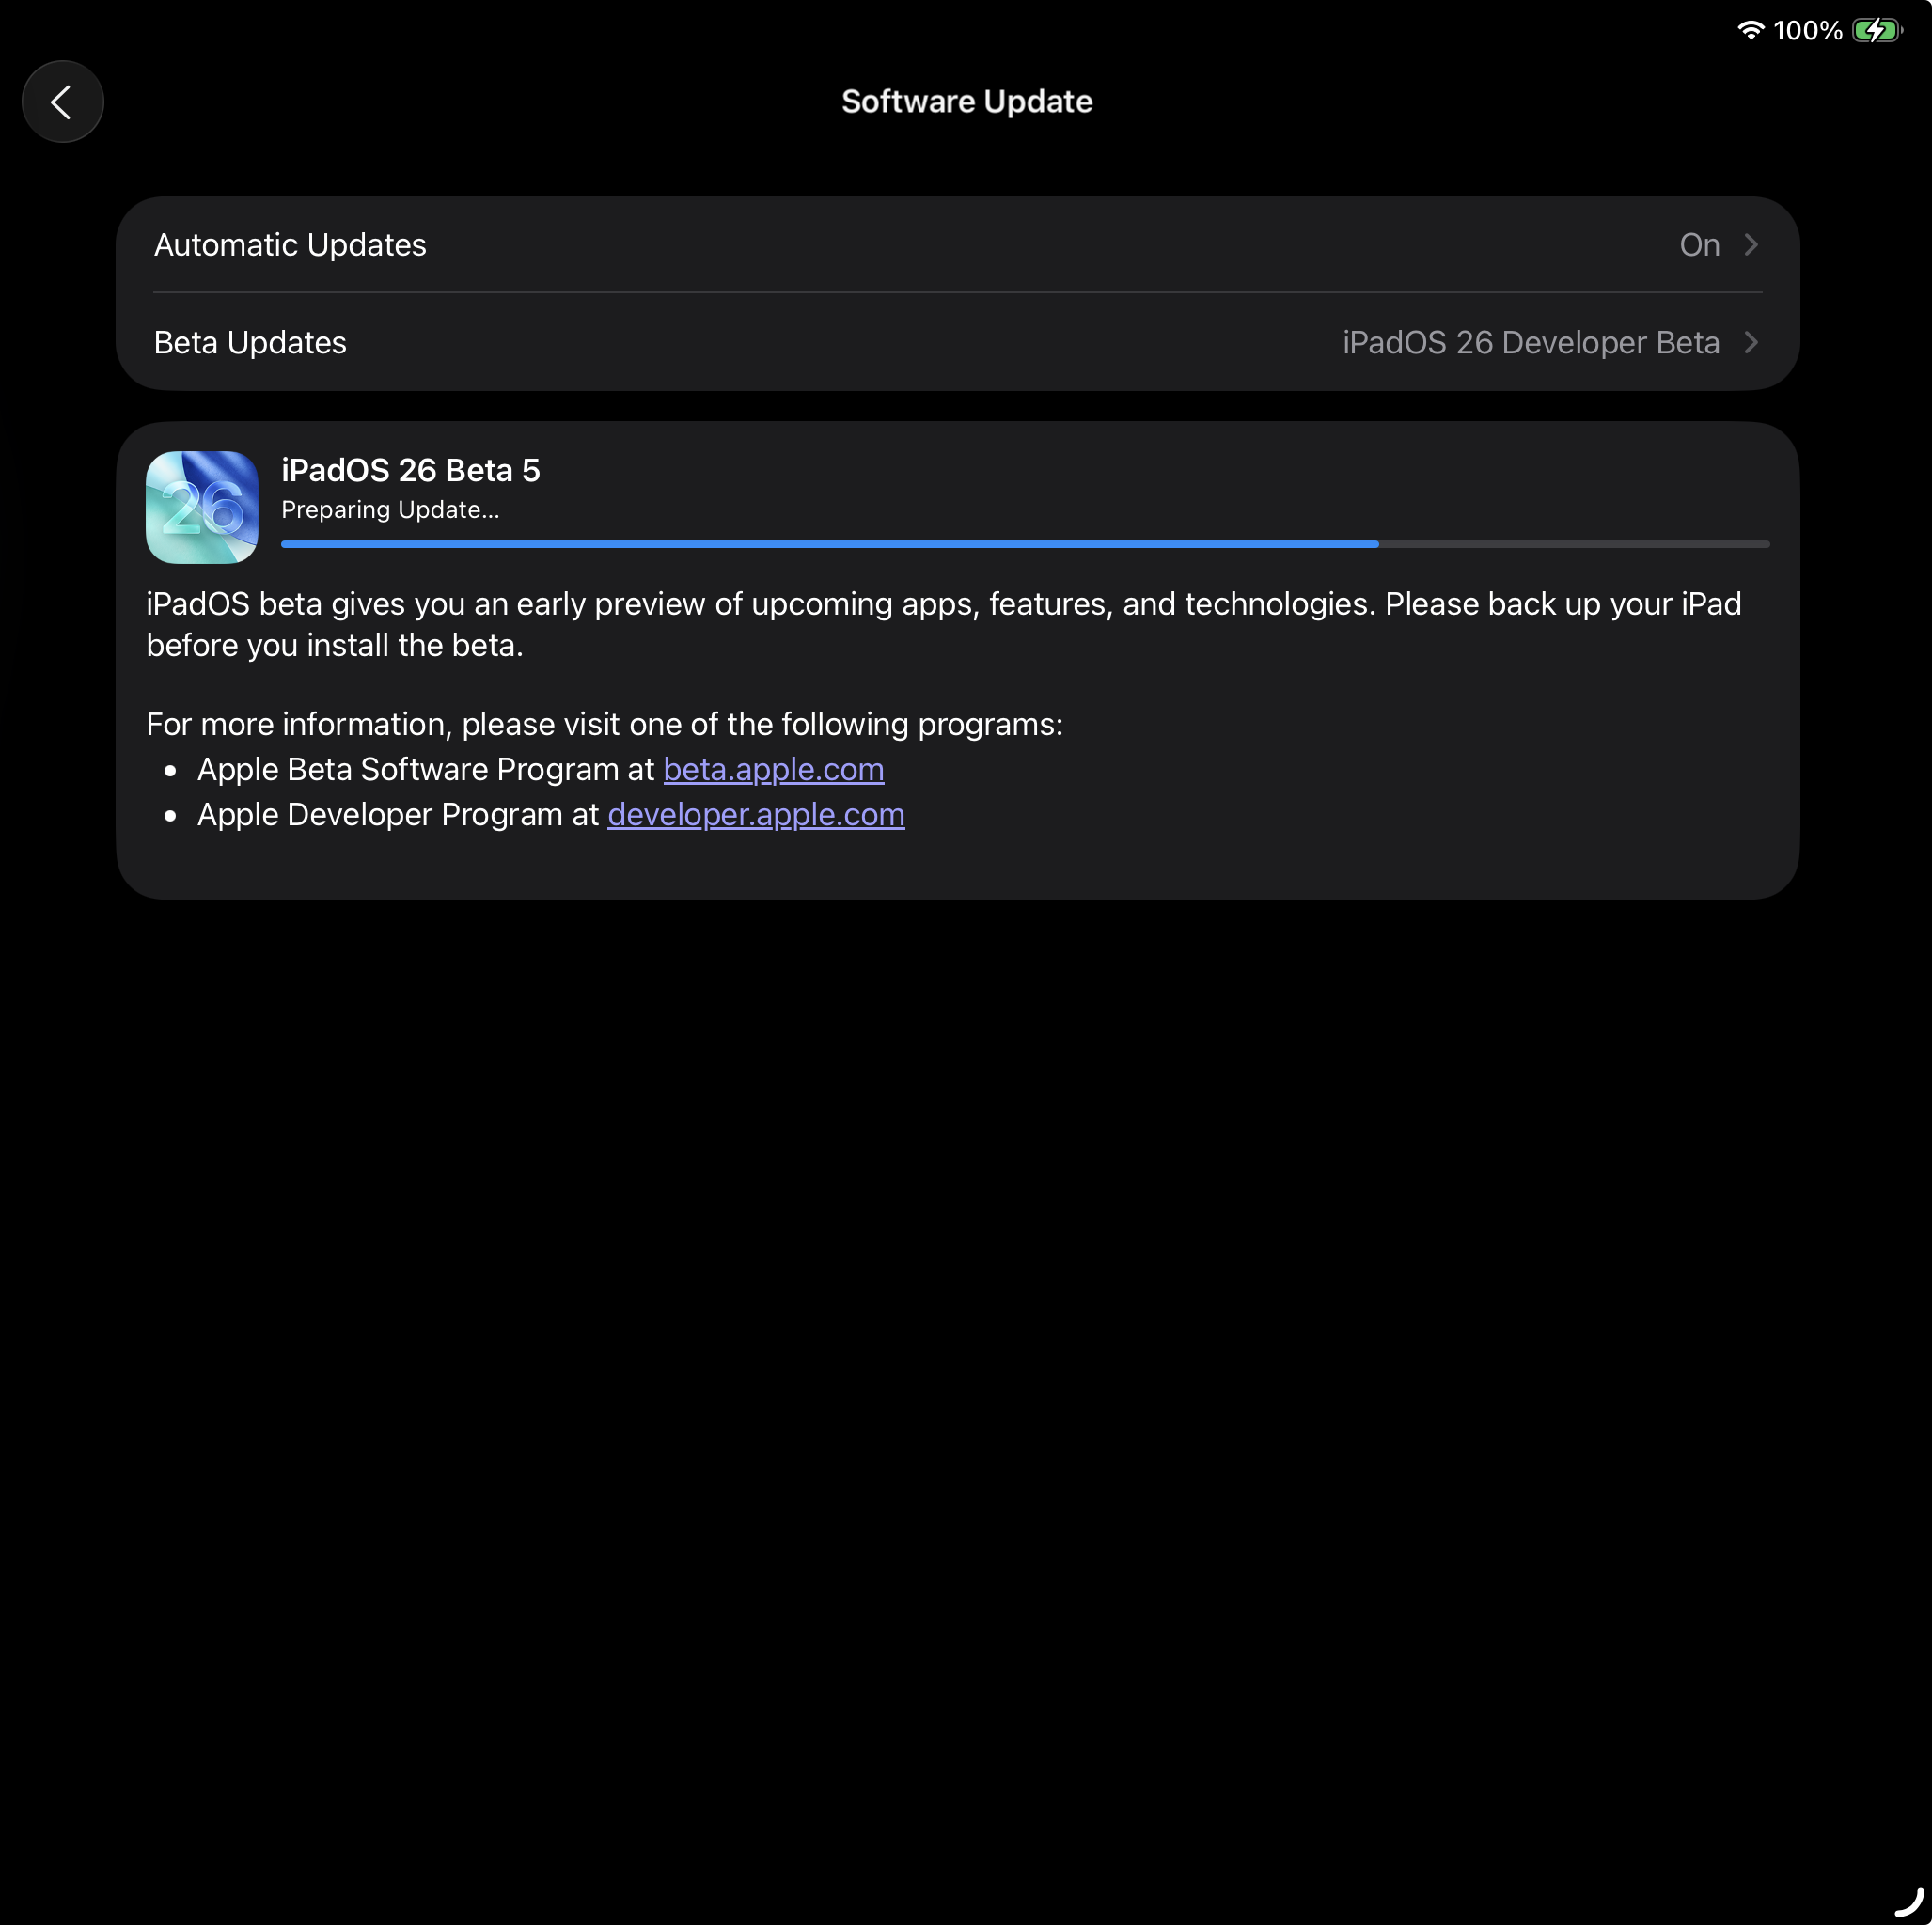The image size is (1932, 1925).
Task: Open the iPadOS 26 app icon
Action: coord(202,507)
